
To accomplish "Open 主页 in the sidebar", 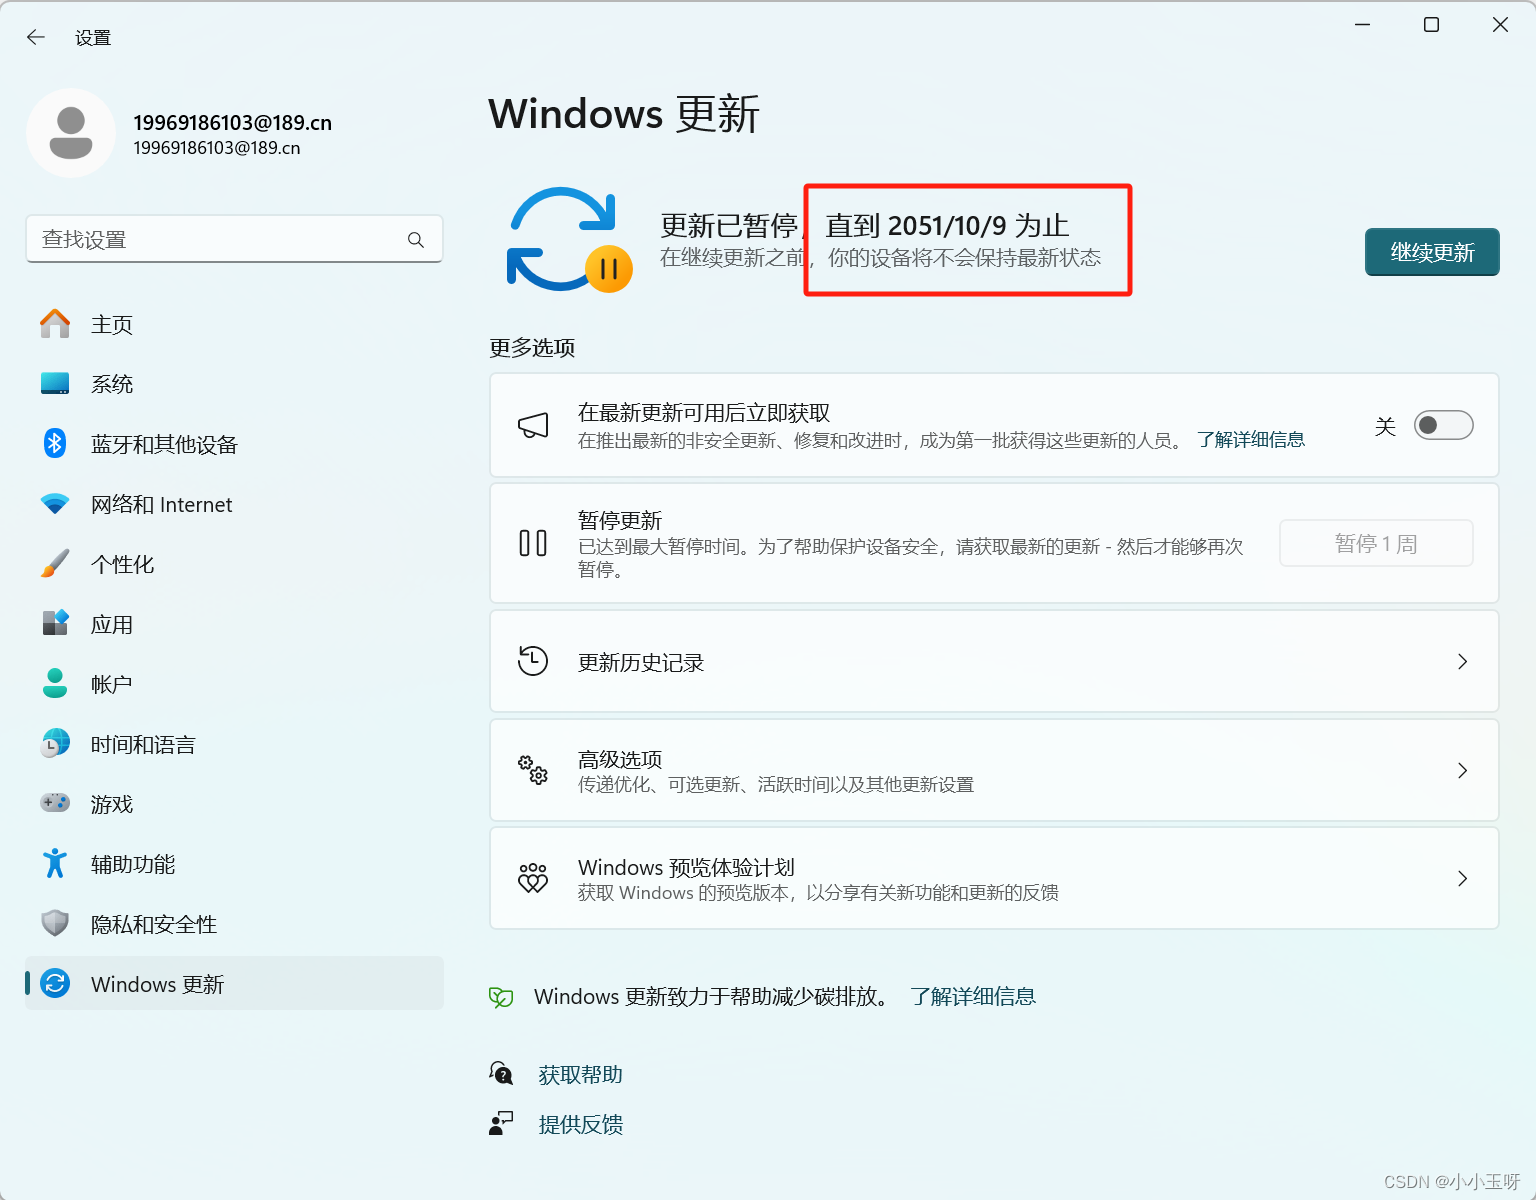I will click(234, 324).
